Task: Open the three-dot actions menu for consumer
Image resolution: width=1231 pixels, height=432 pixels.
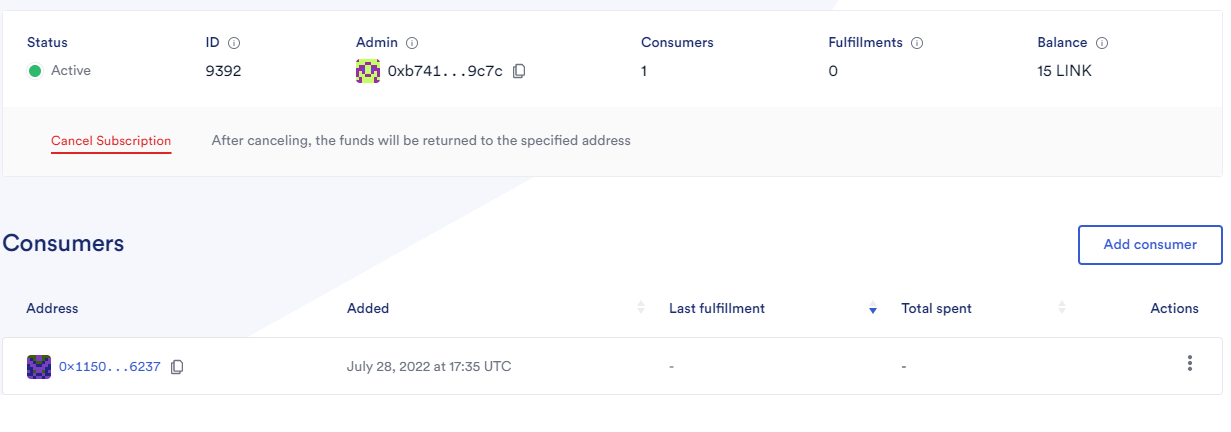Action: pos(1189,363)
